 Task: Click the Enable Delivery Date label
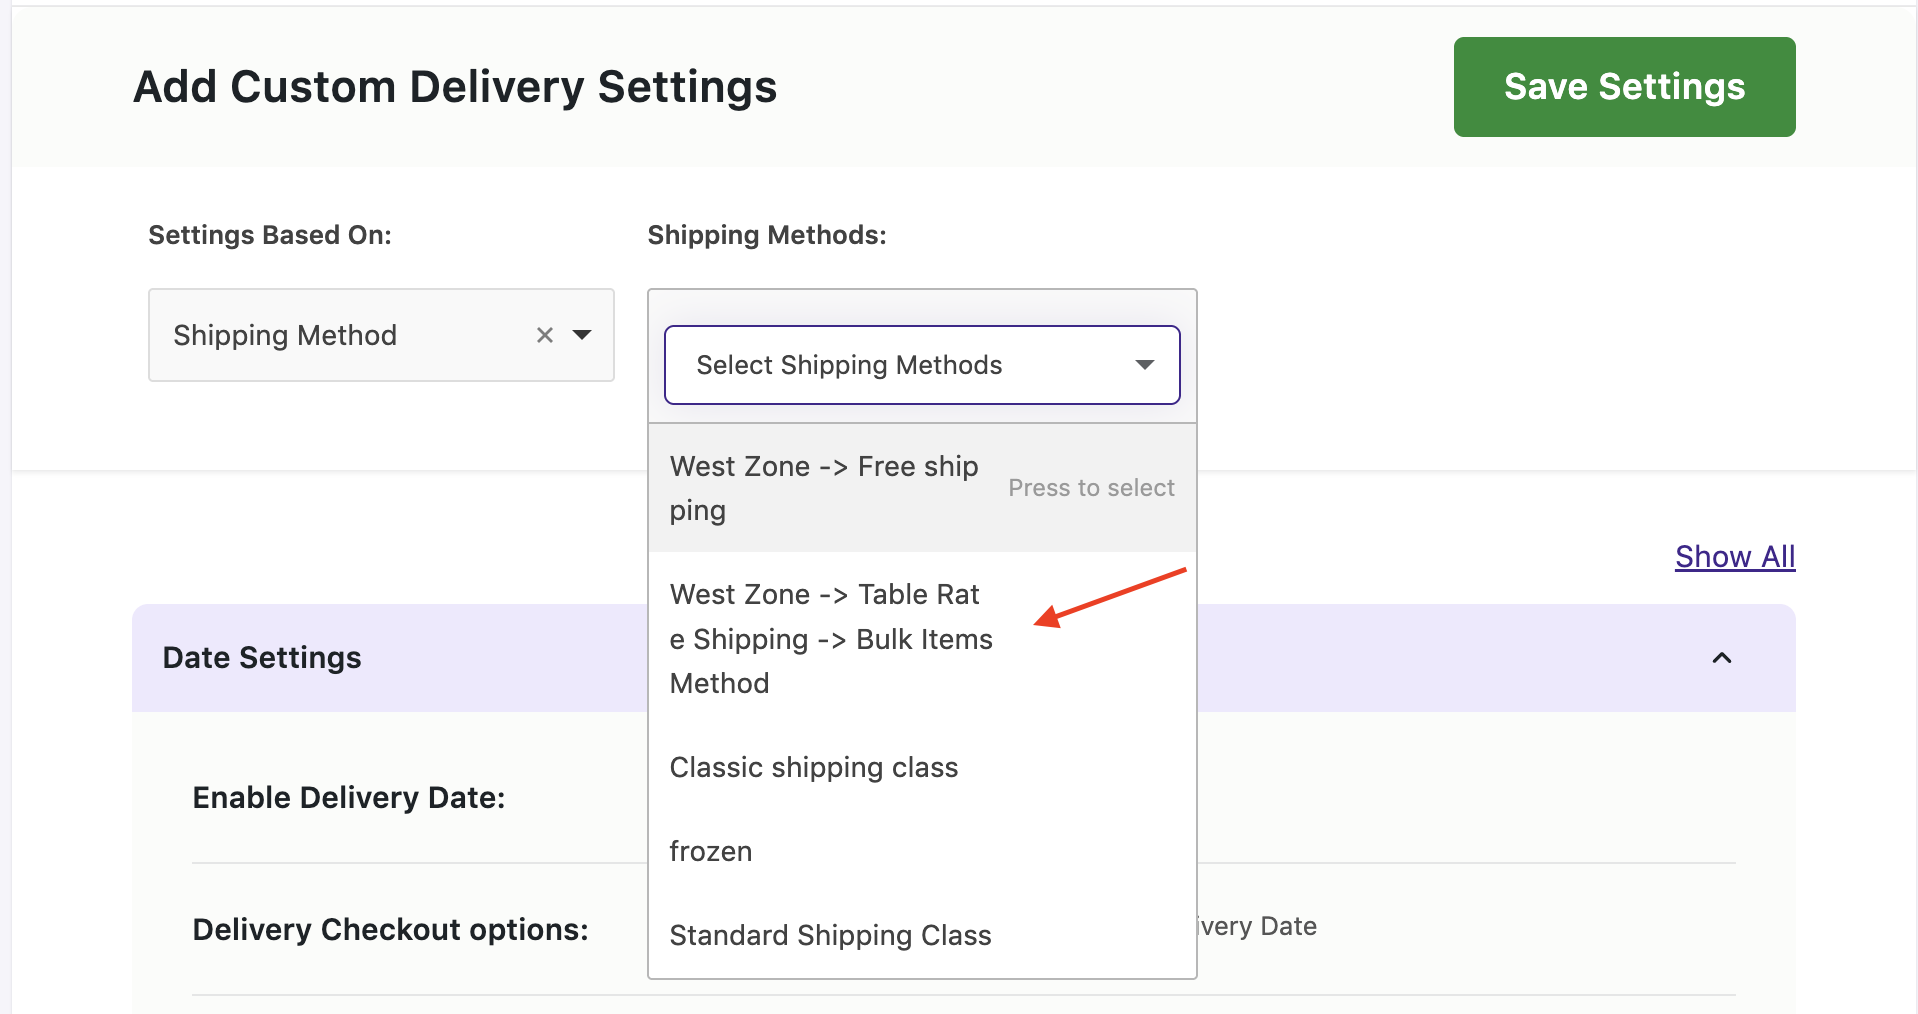348,797
